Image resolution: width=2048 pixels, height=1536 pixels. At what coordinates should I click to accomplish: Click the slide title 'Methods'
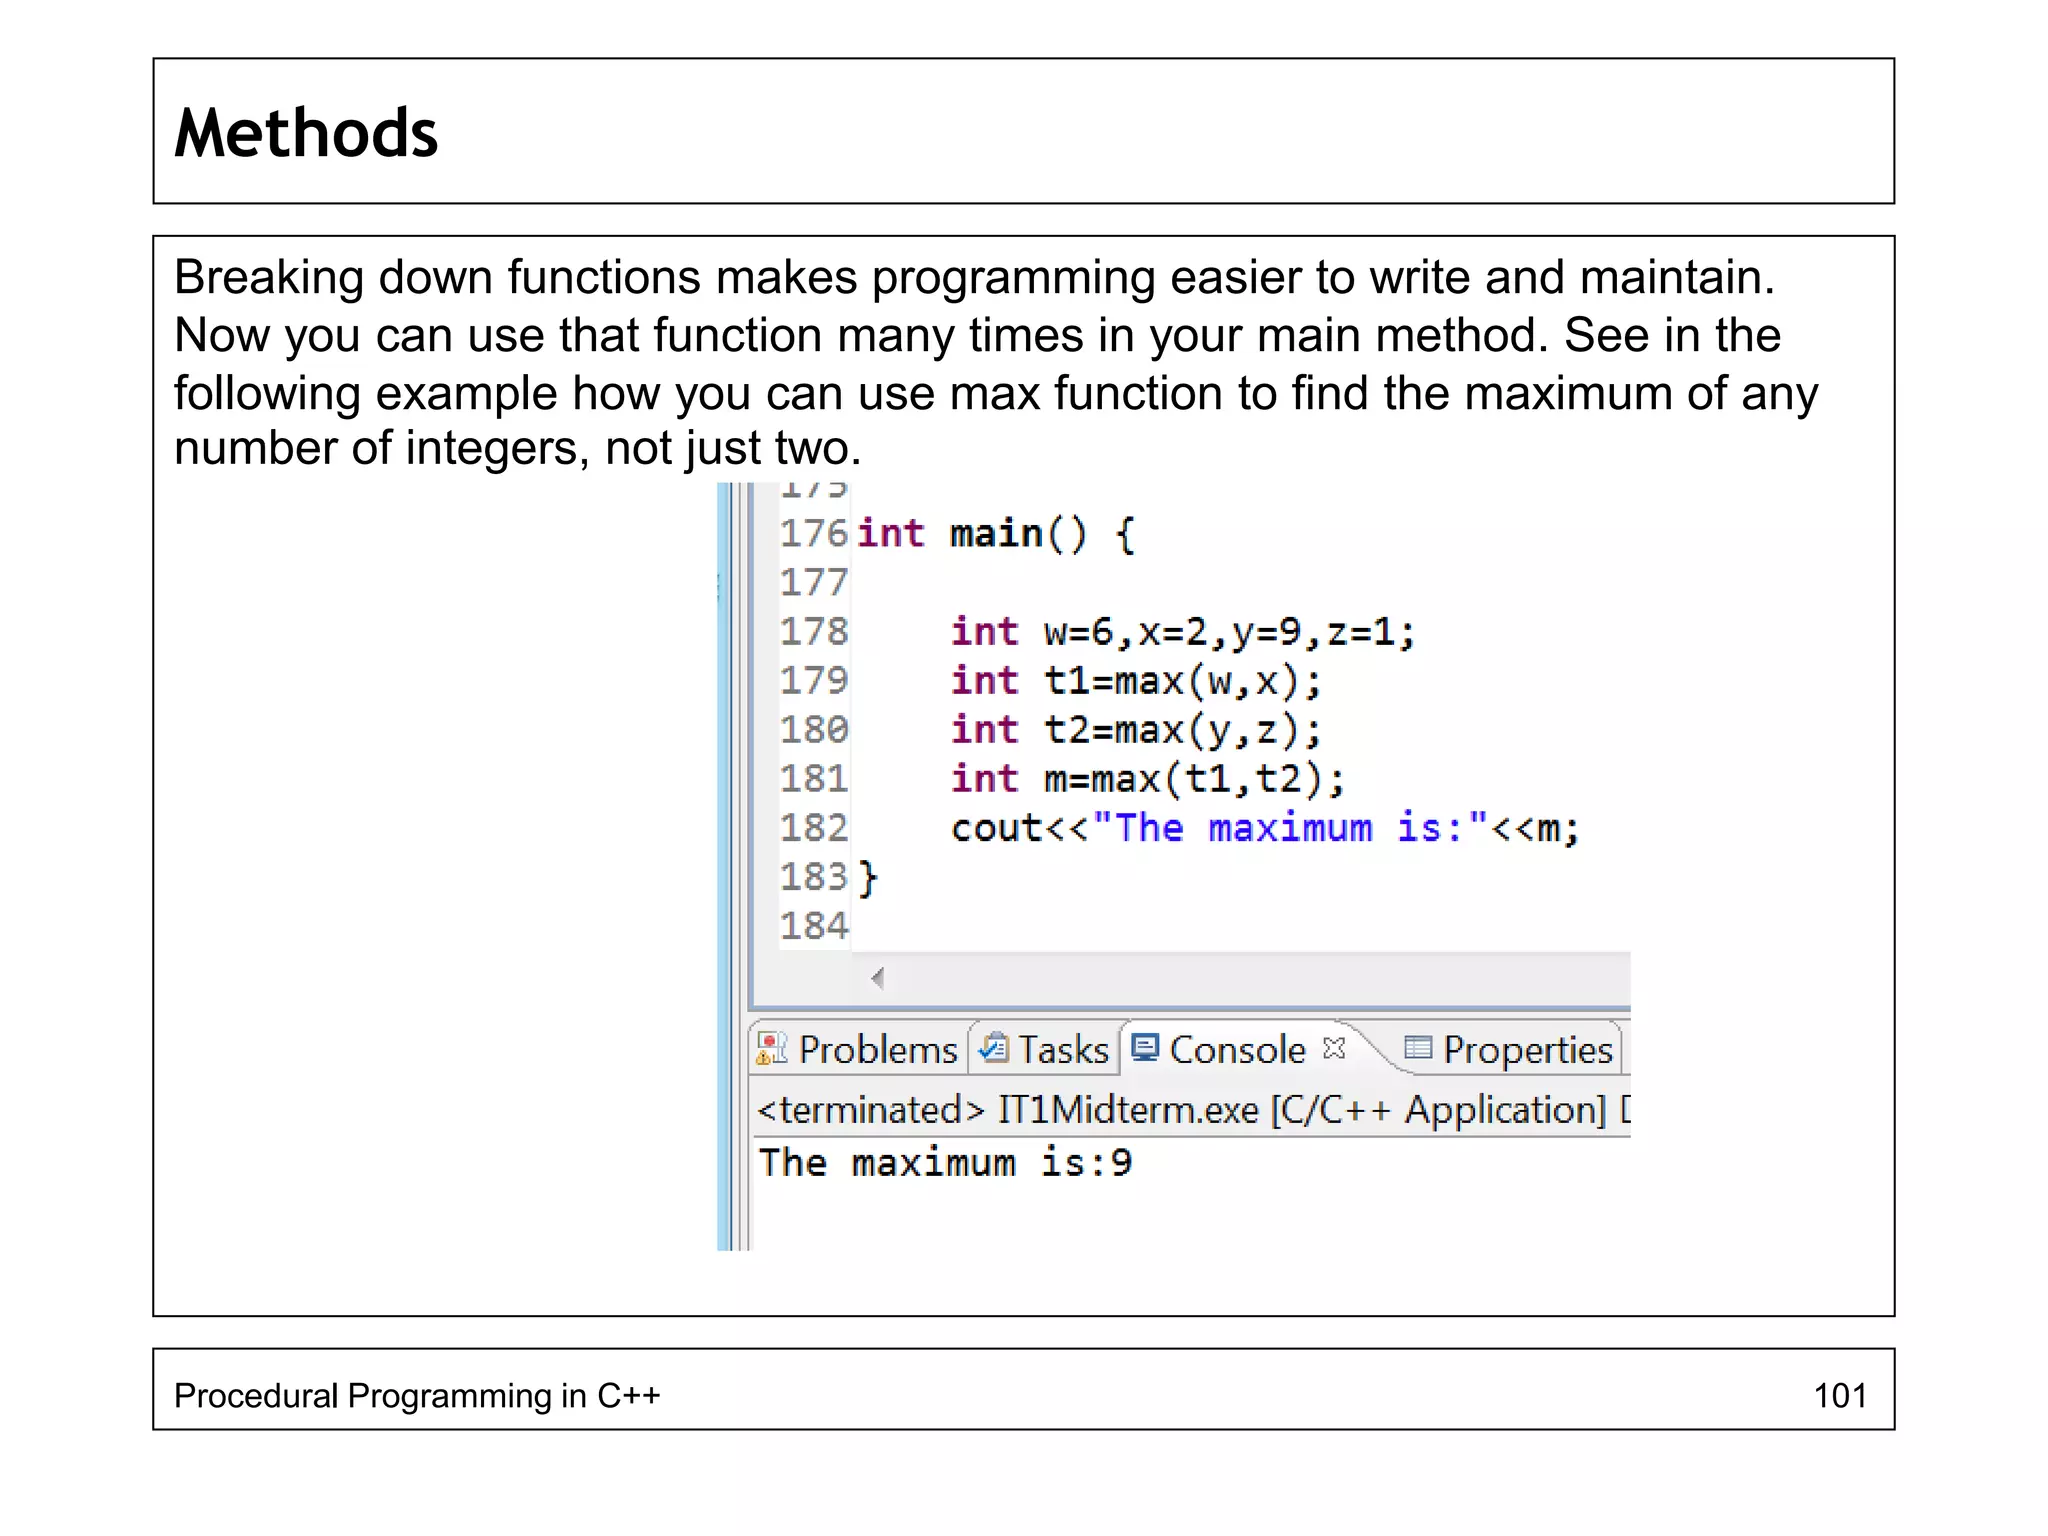tap(306, 133)
